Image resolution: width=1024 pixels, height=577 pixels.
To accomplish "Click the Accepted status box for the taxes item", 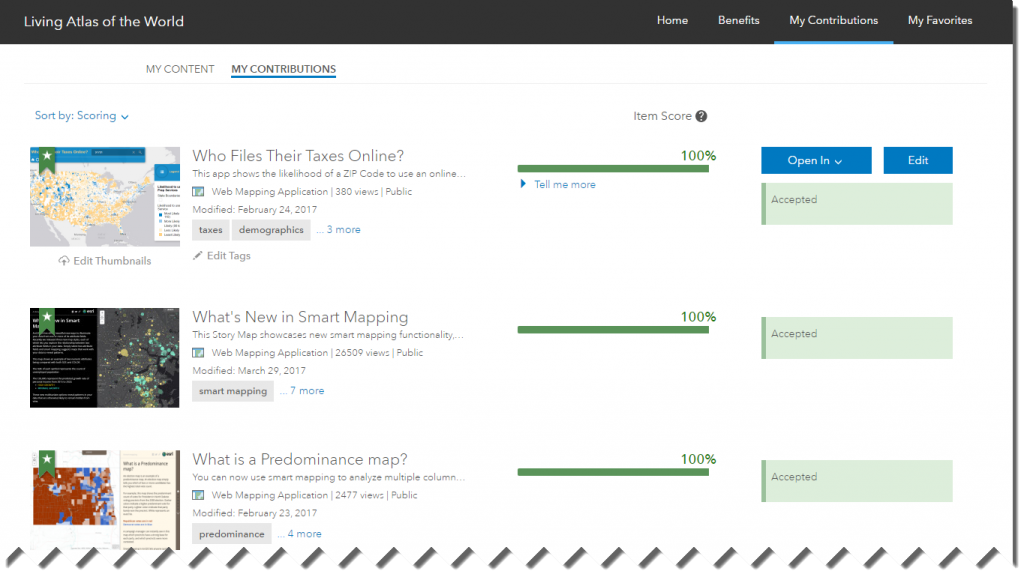I will click(x=857, y=204).
